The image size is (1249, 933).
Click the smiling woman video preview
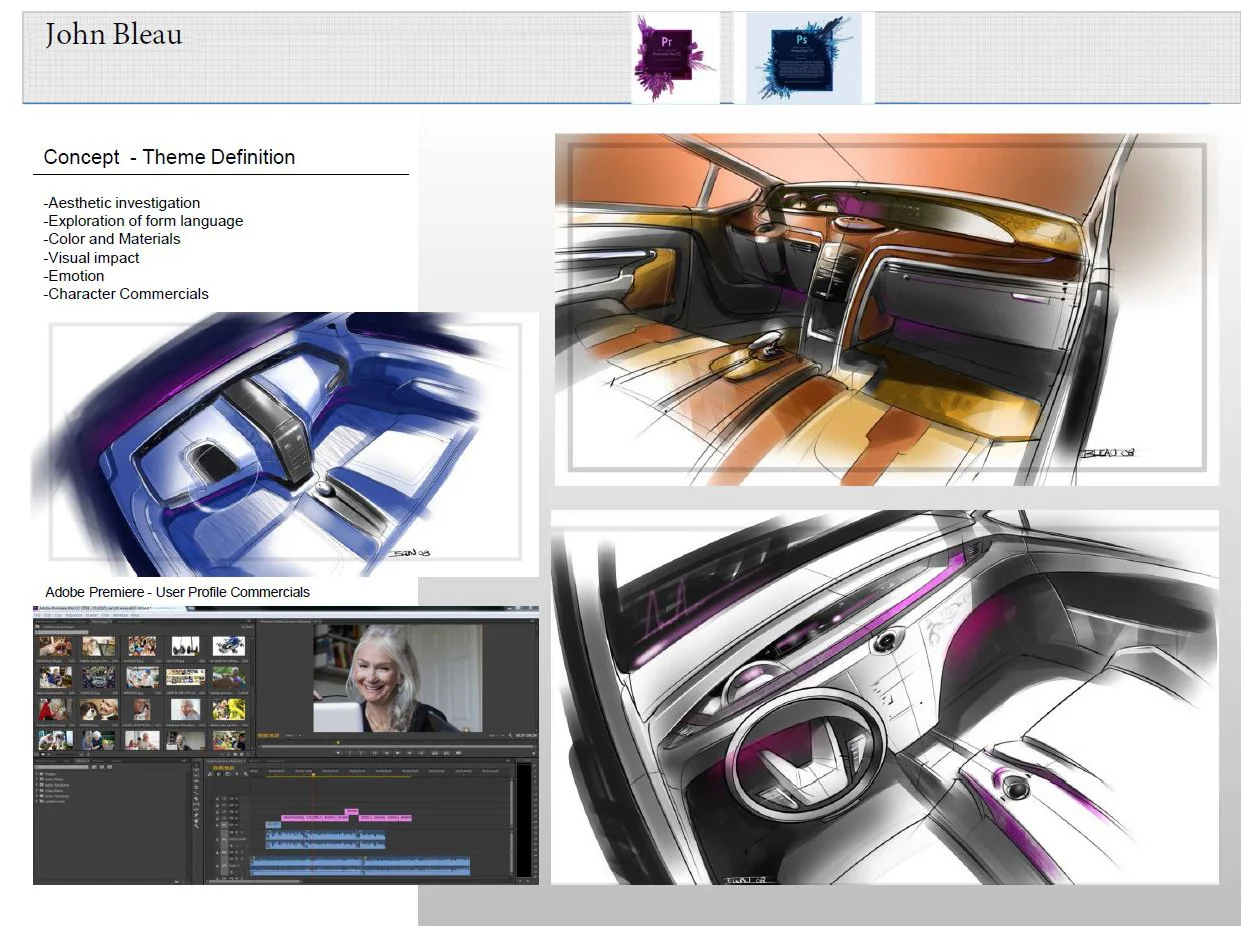coord(398,678)
